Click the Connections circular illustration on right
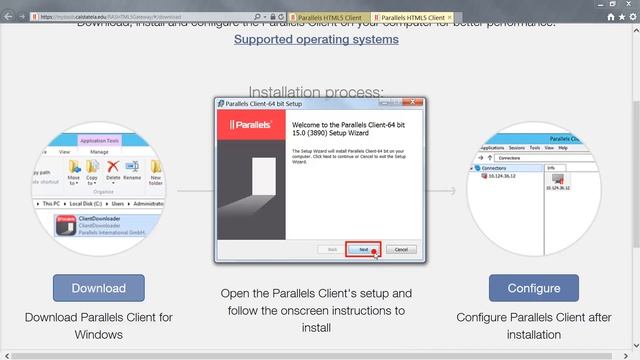 pyautogui.click(x=534, y=189)
